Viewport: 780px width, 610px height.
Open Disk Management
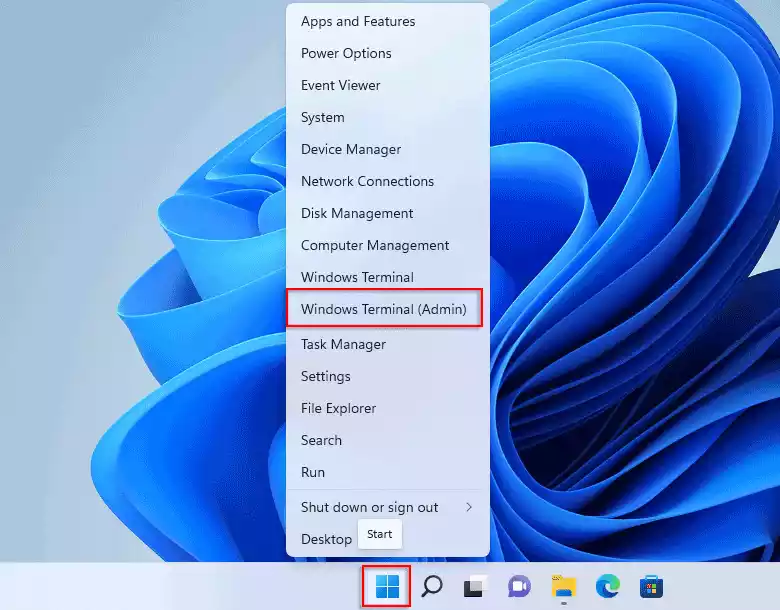click(357, 213)
